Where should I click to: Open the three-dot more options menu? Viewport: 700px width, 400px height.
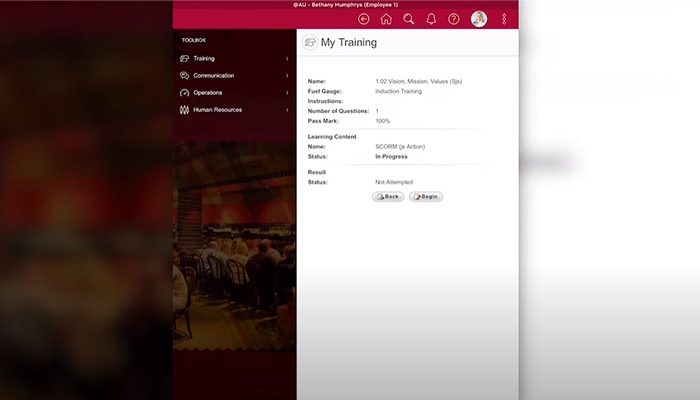pyautogui.click(x=504, y=19)
